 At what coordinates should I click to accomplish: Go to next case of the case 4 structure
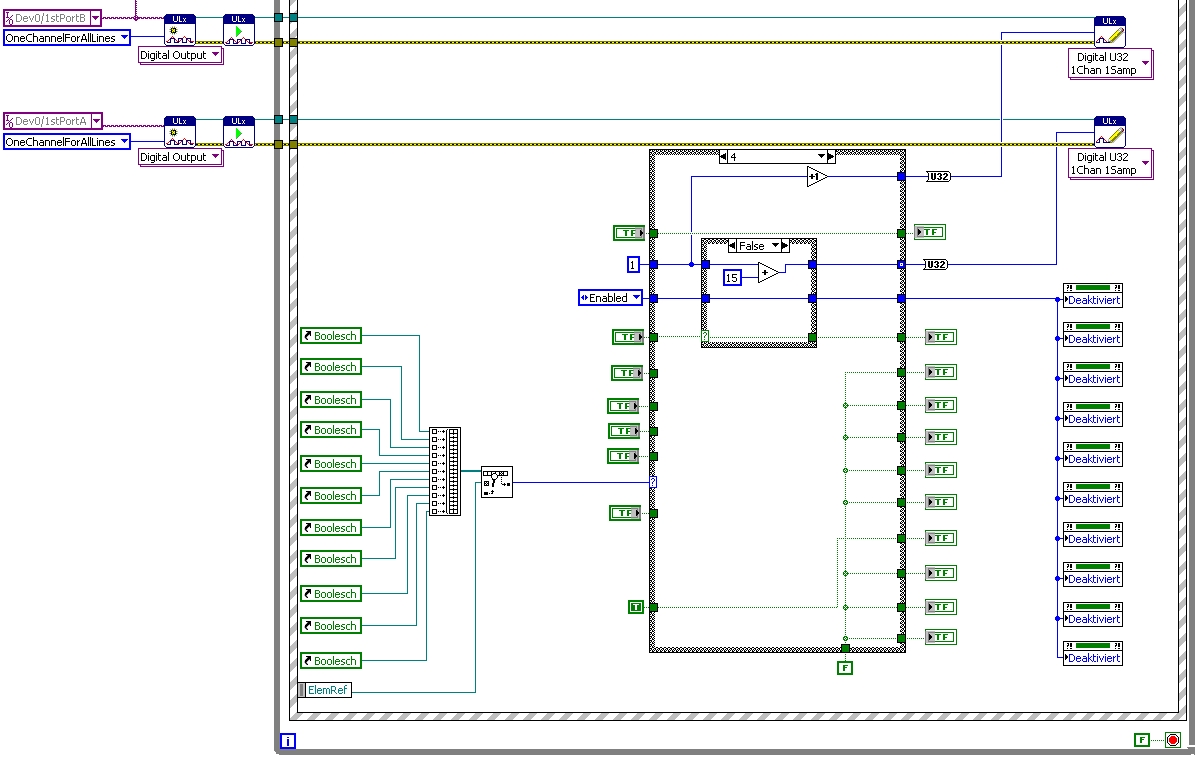831,157
